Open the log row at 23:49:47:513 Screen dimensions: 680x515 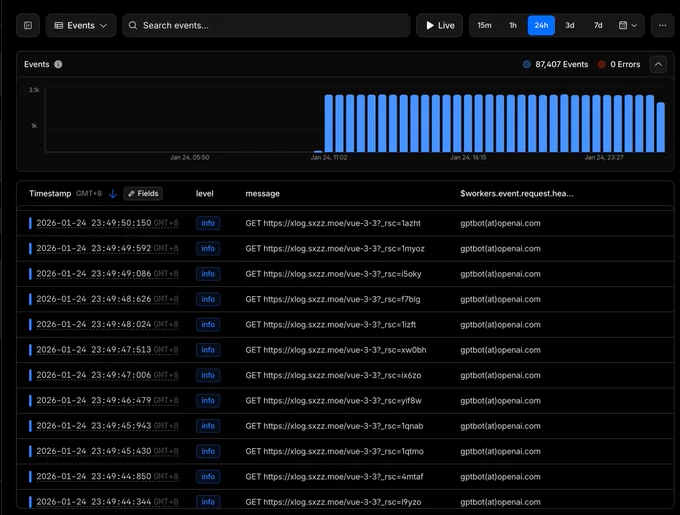click(x=345, y=350)
